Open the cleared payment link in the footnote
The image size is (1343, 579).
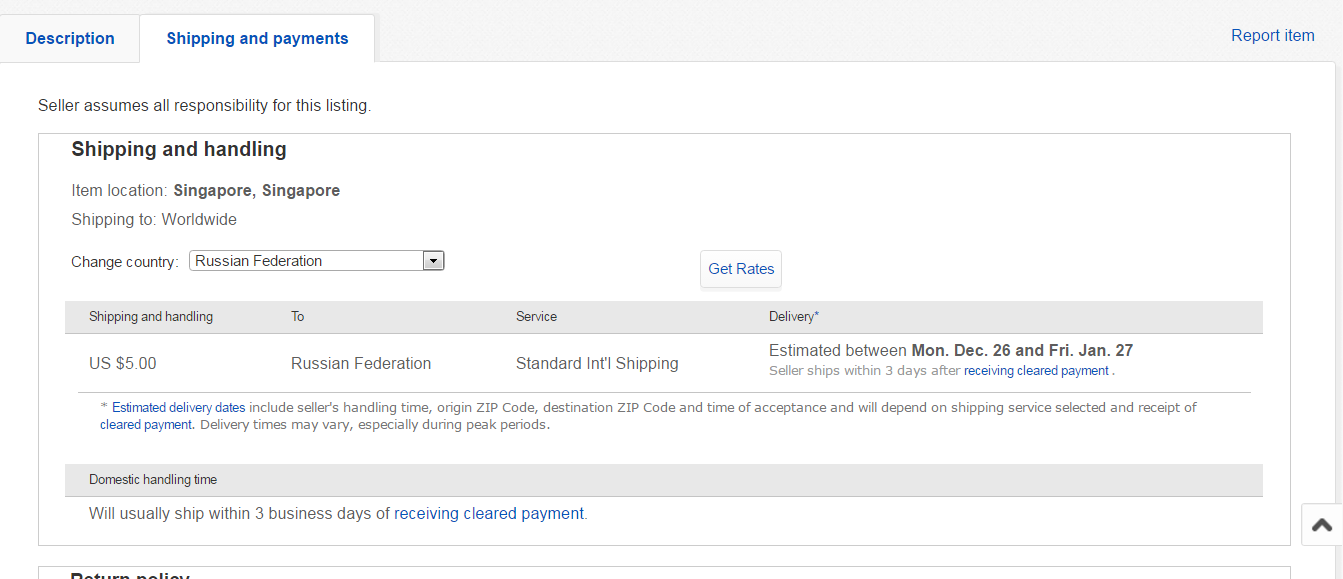click(146, 425)
